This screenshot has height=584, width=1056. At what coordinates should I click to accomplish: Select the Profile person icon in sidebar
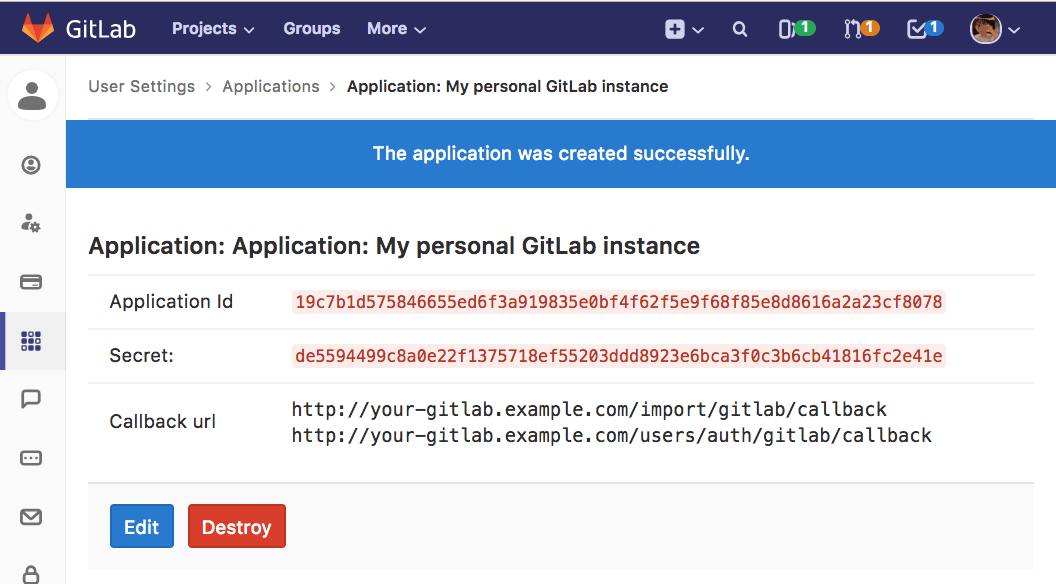point(33,95)
